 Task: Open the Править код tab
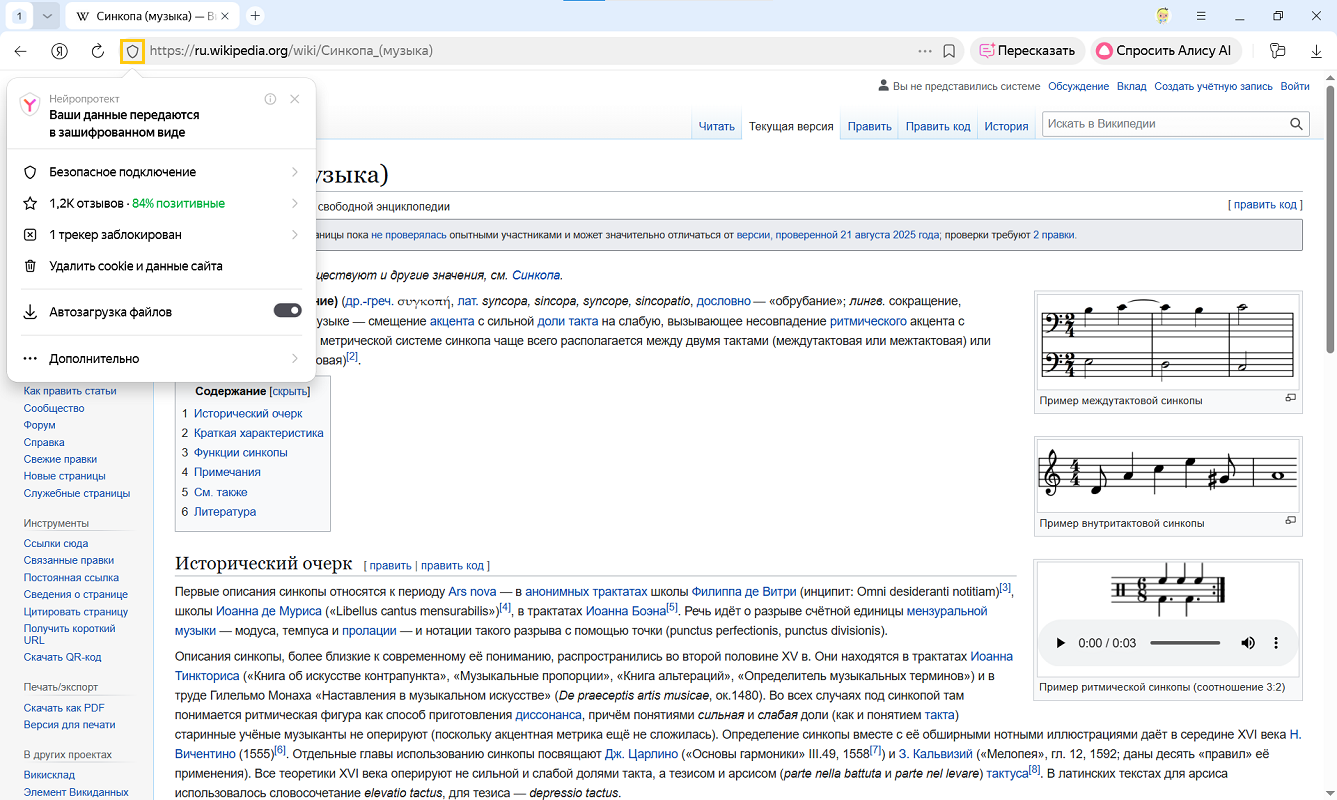click(x=937, y=127)
